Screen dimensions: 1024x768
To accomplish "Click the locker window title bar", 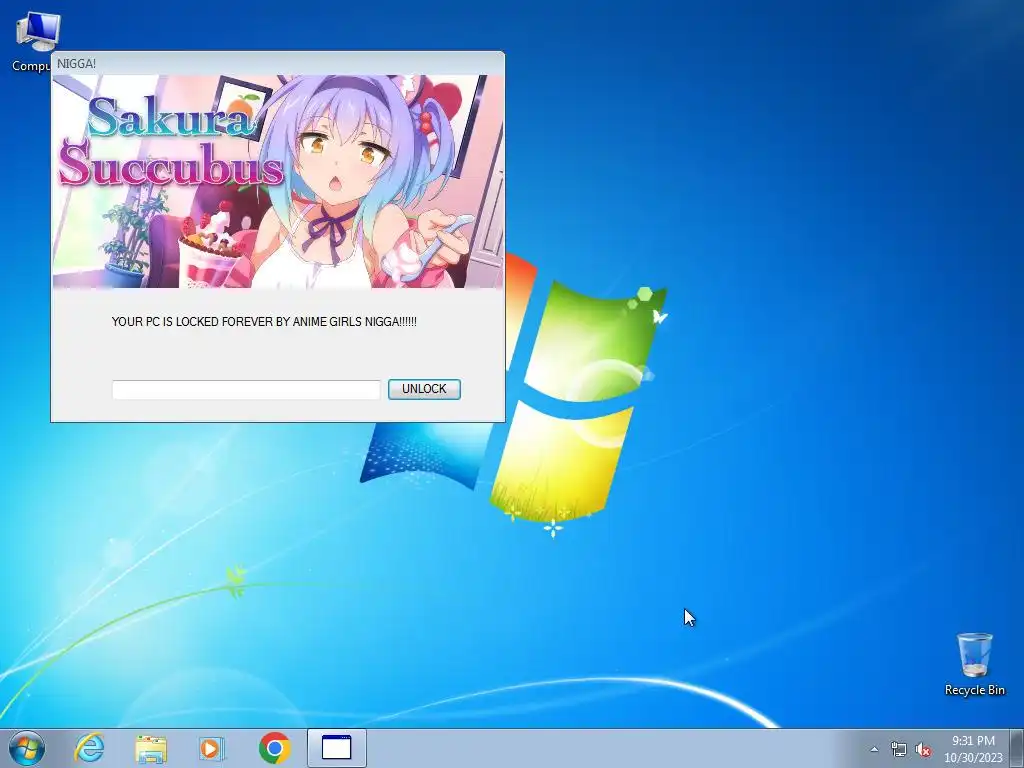I will coord(278,63).
